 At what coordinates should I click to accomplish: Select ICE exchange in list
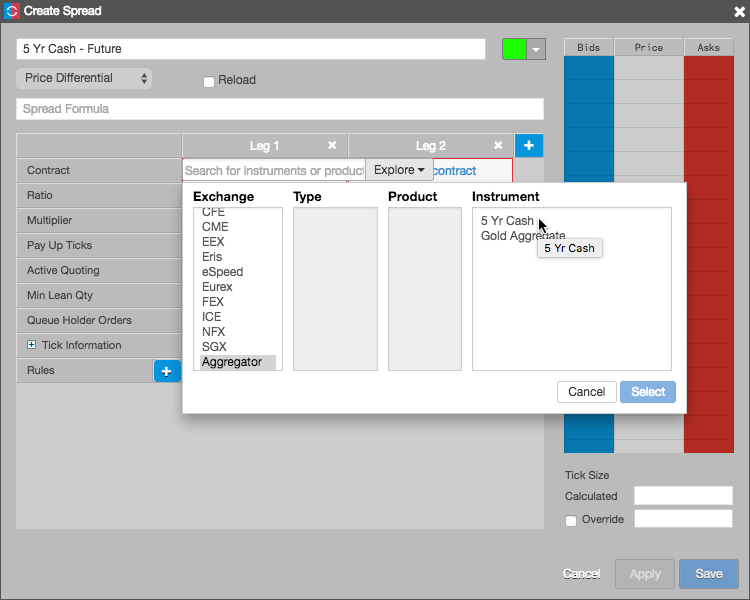[x=211, y=317]
